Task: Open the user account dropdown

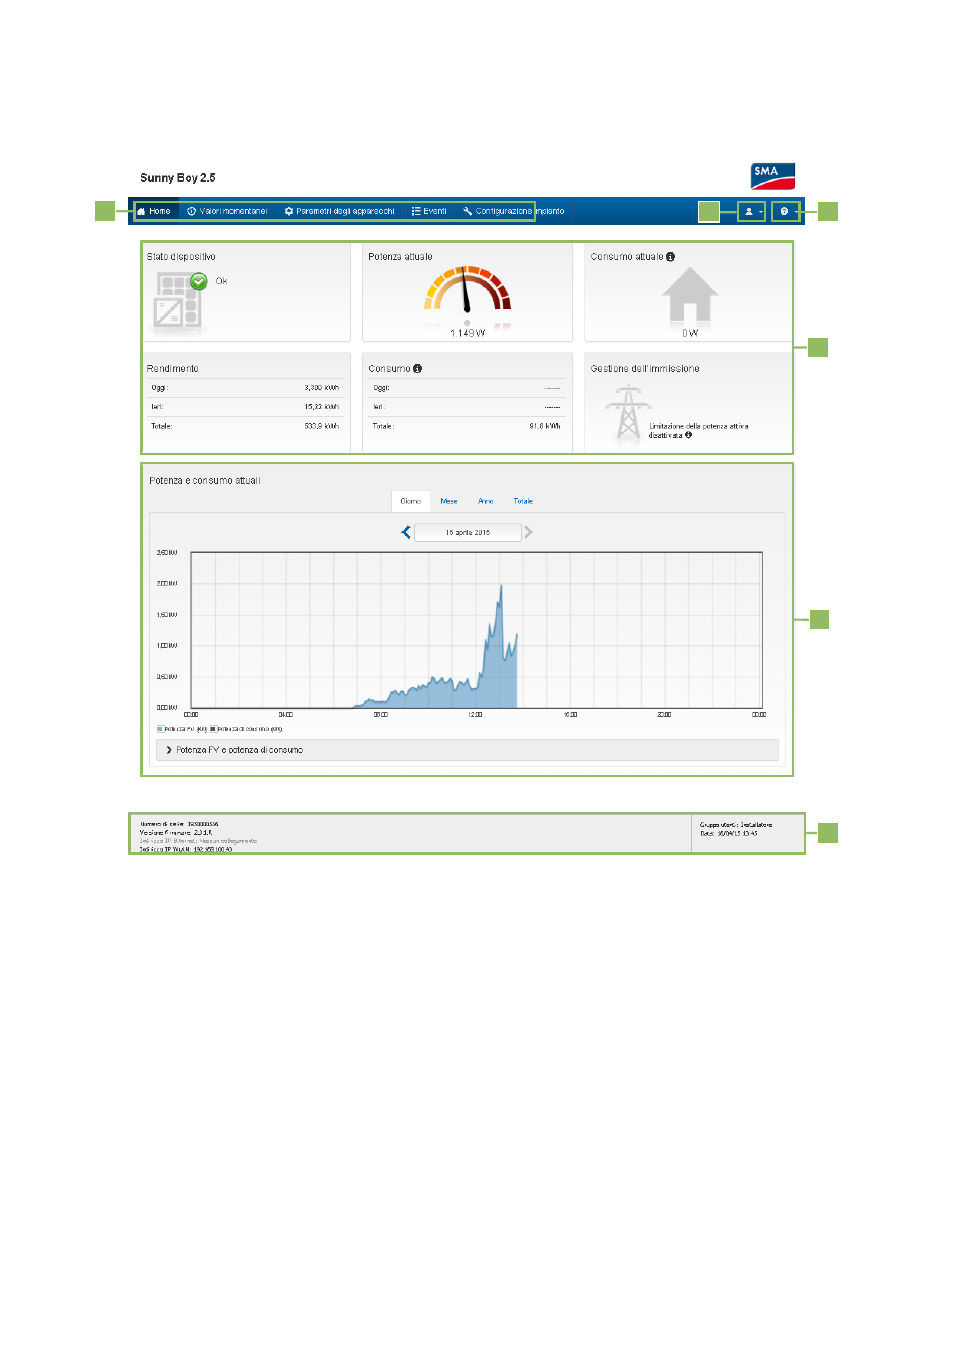Action: [751, 211]
